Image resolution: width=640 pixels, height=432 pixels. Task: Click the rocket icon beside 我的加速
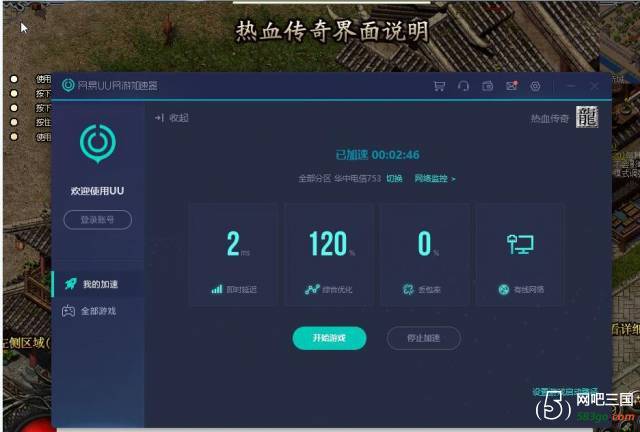click(x=71, y=284)
